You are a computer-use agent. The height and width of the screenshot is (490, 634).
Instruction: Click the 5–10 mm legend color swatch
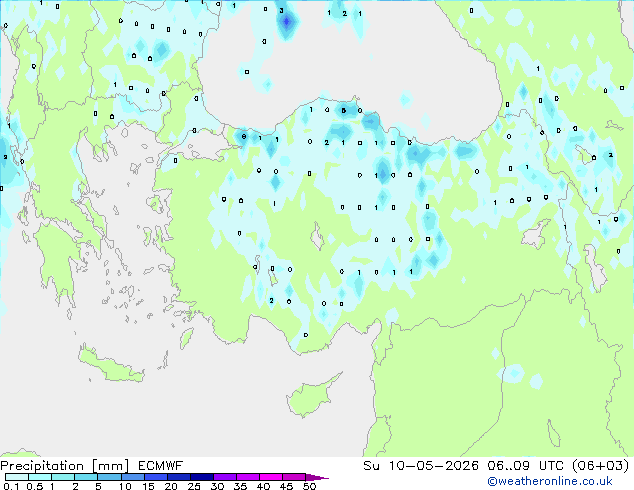tap(109, 477)
